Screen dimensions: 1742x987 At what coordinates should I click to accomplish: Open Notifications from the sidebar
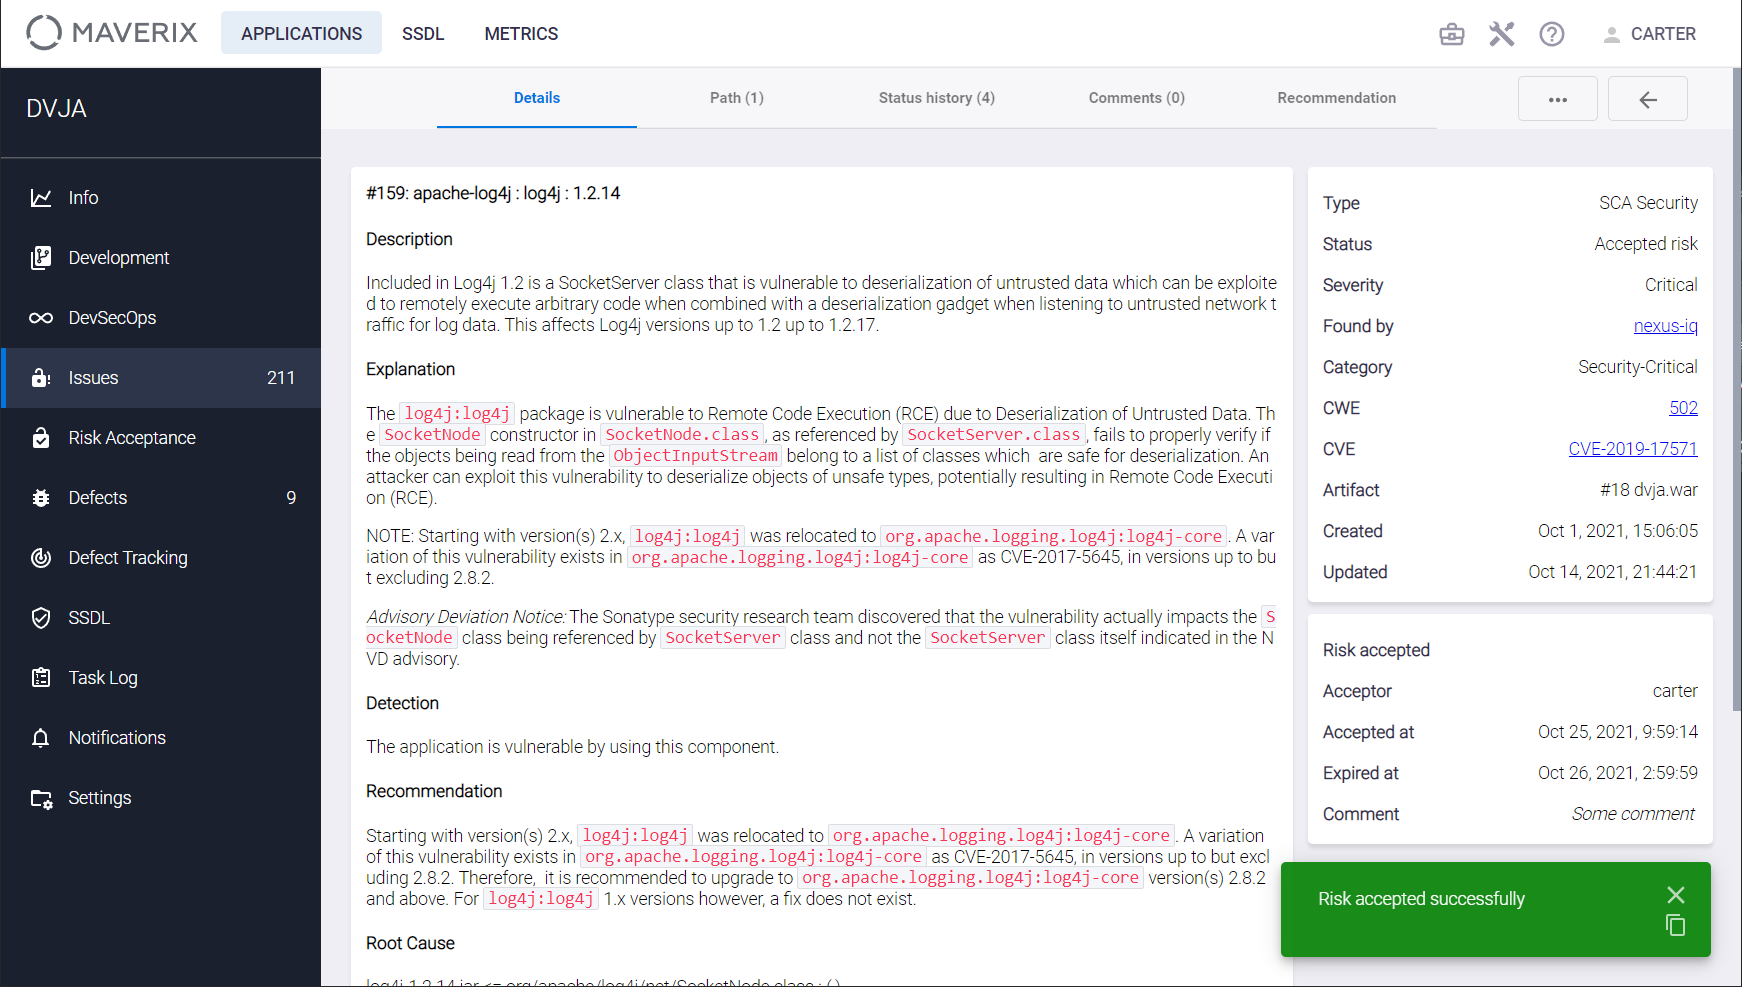161,738
